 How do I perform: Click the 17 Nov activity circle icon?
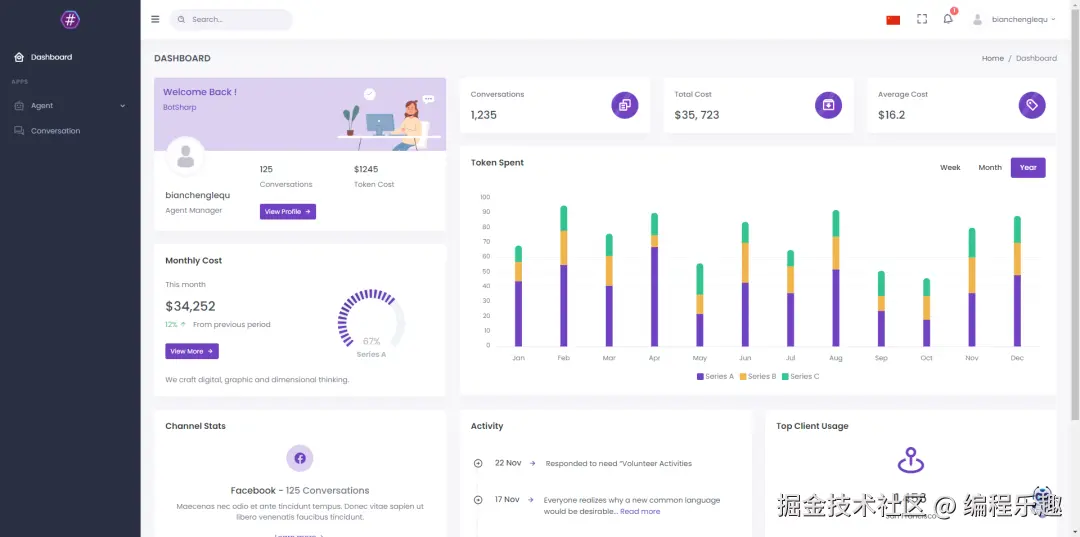pos(478,500)
